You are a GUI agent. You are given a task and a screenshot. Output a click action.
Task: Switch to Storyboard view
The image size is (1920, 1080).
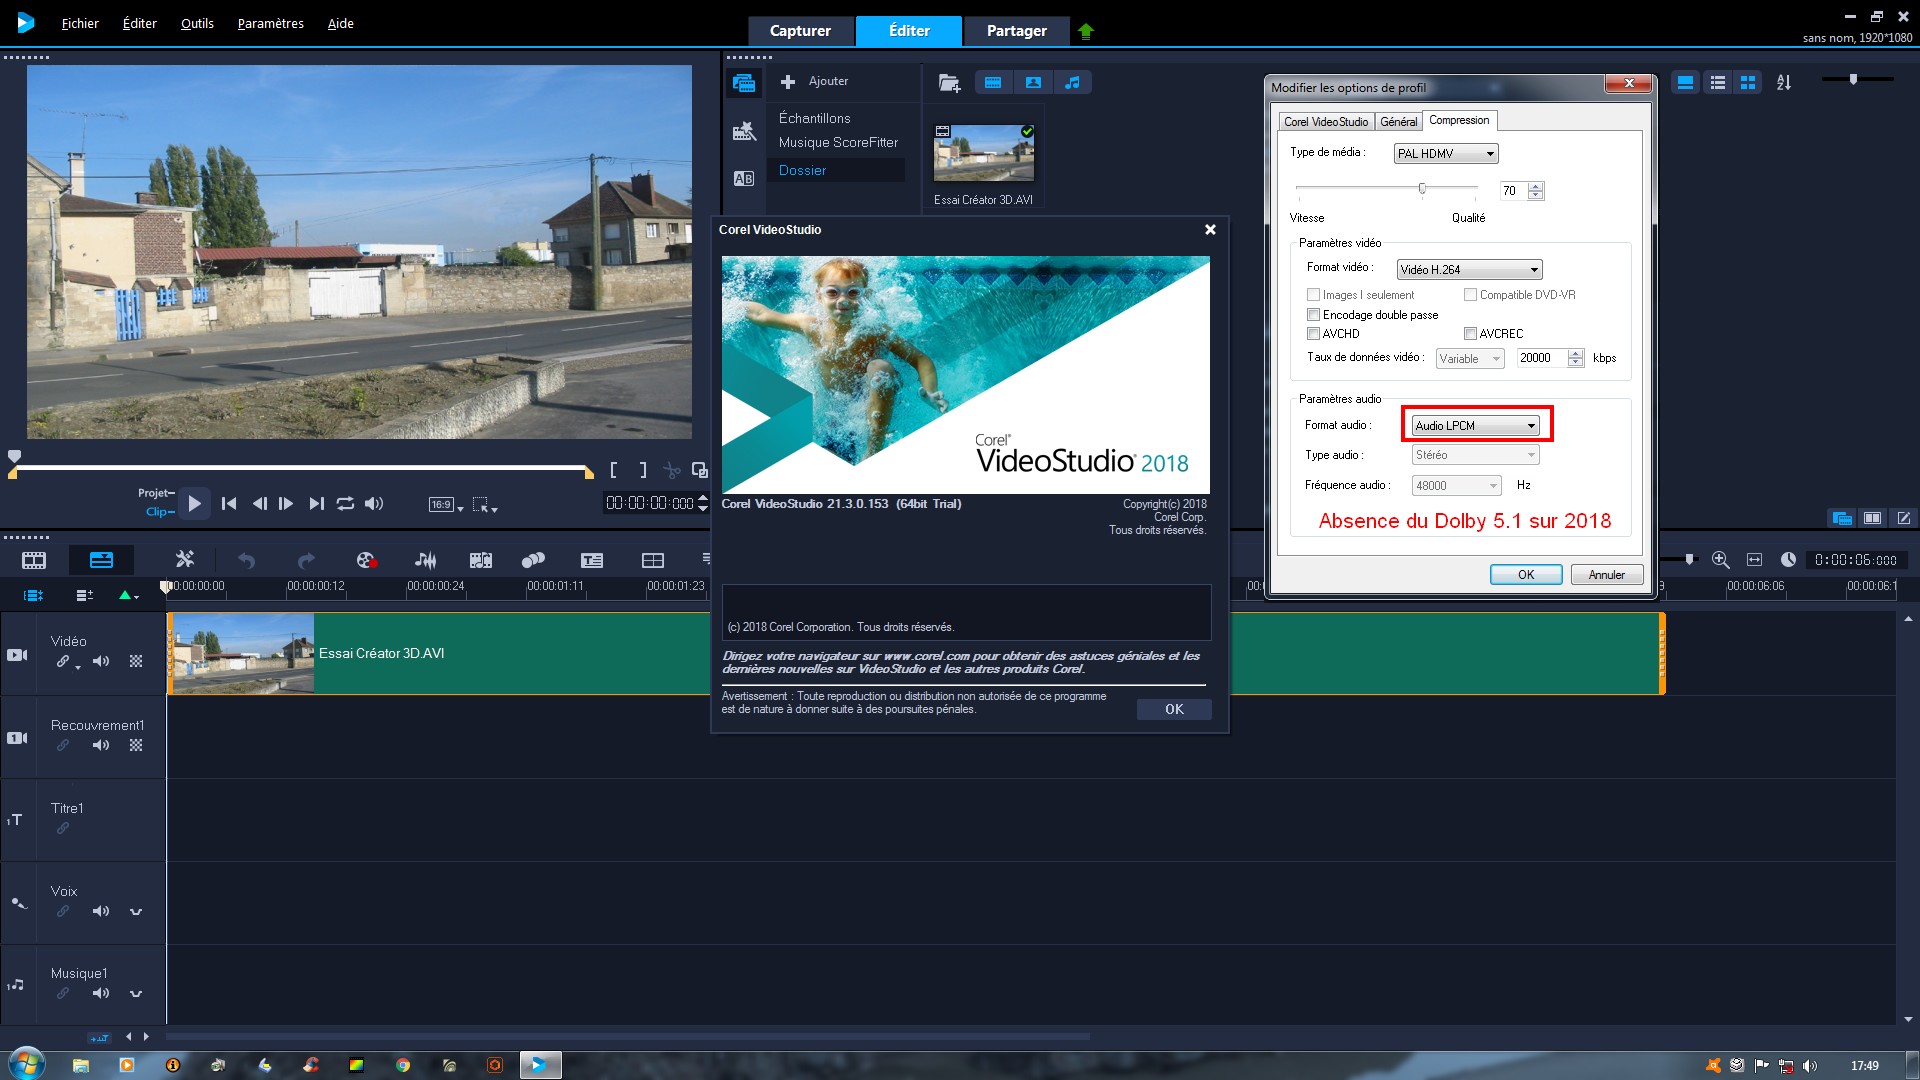coord(34,560)
